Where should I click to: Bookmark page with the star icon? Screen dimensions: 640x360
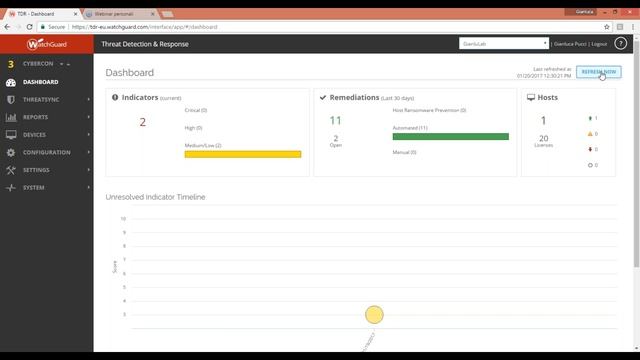coord(607,27)
